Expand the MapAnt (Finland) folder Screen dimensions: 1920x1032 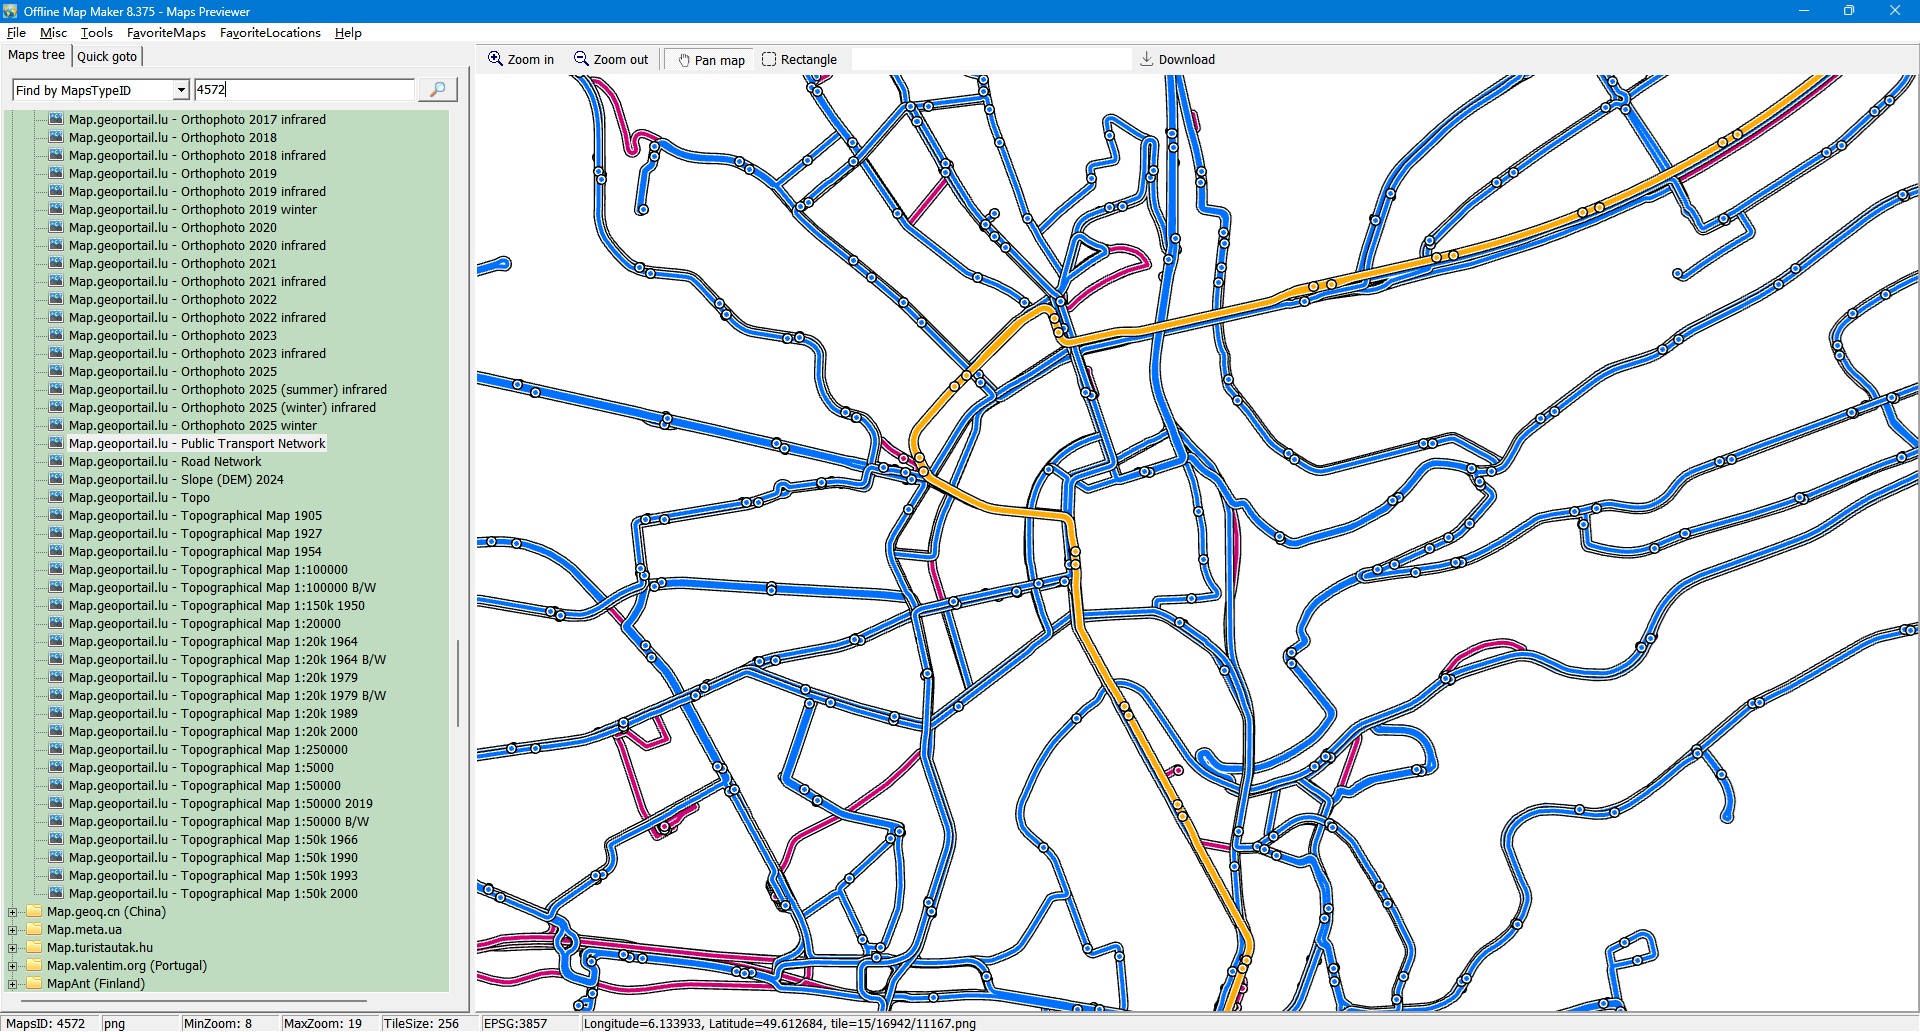[x=13, y=984]
